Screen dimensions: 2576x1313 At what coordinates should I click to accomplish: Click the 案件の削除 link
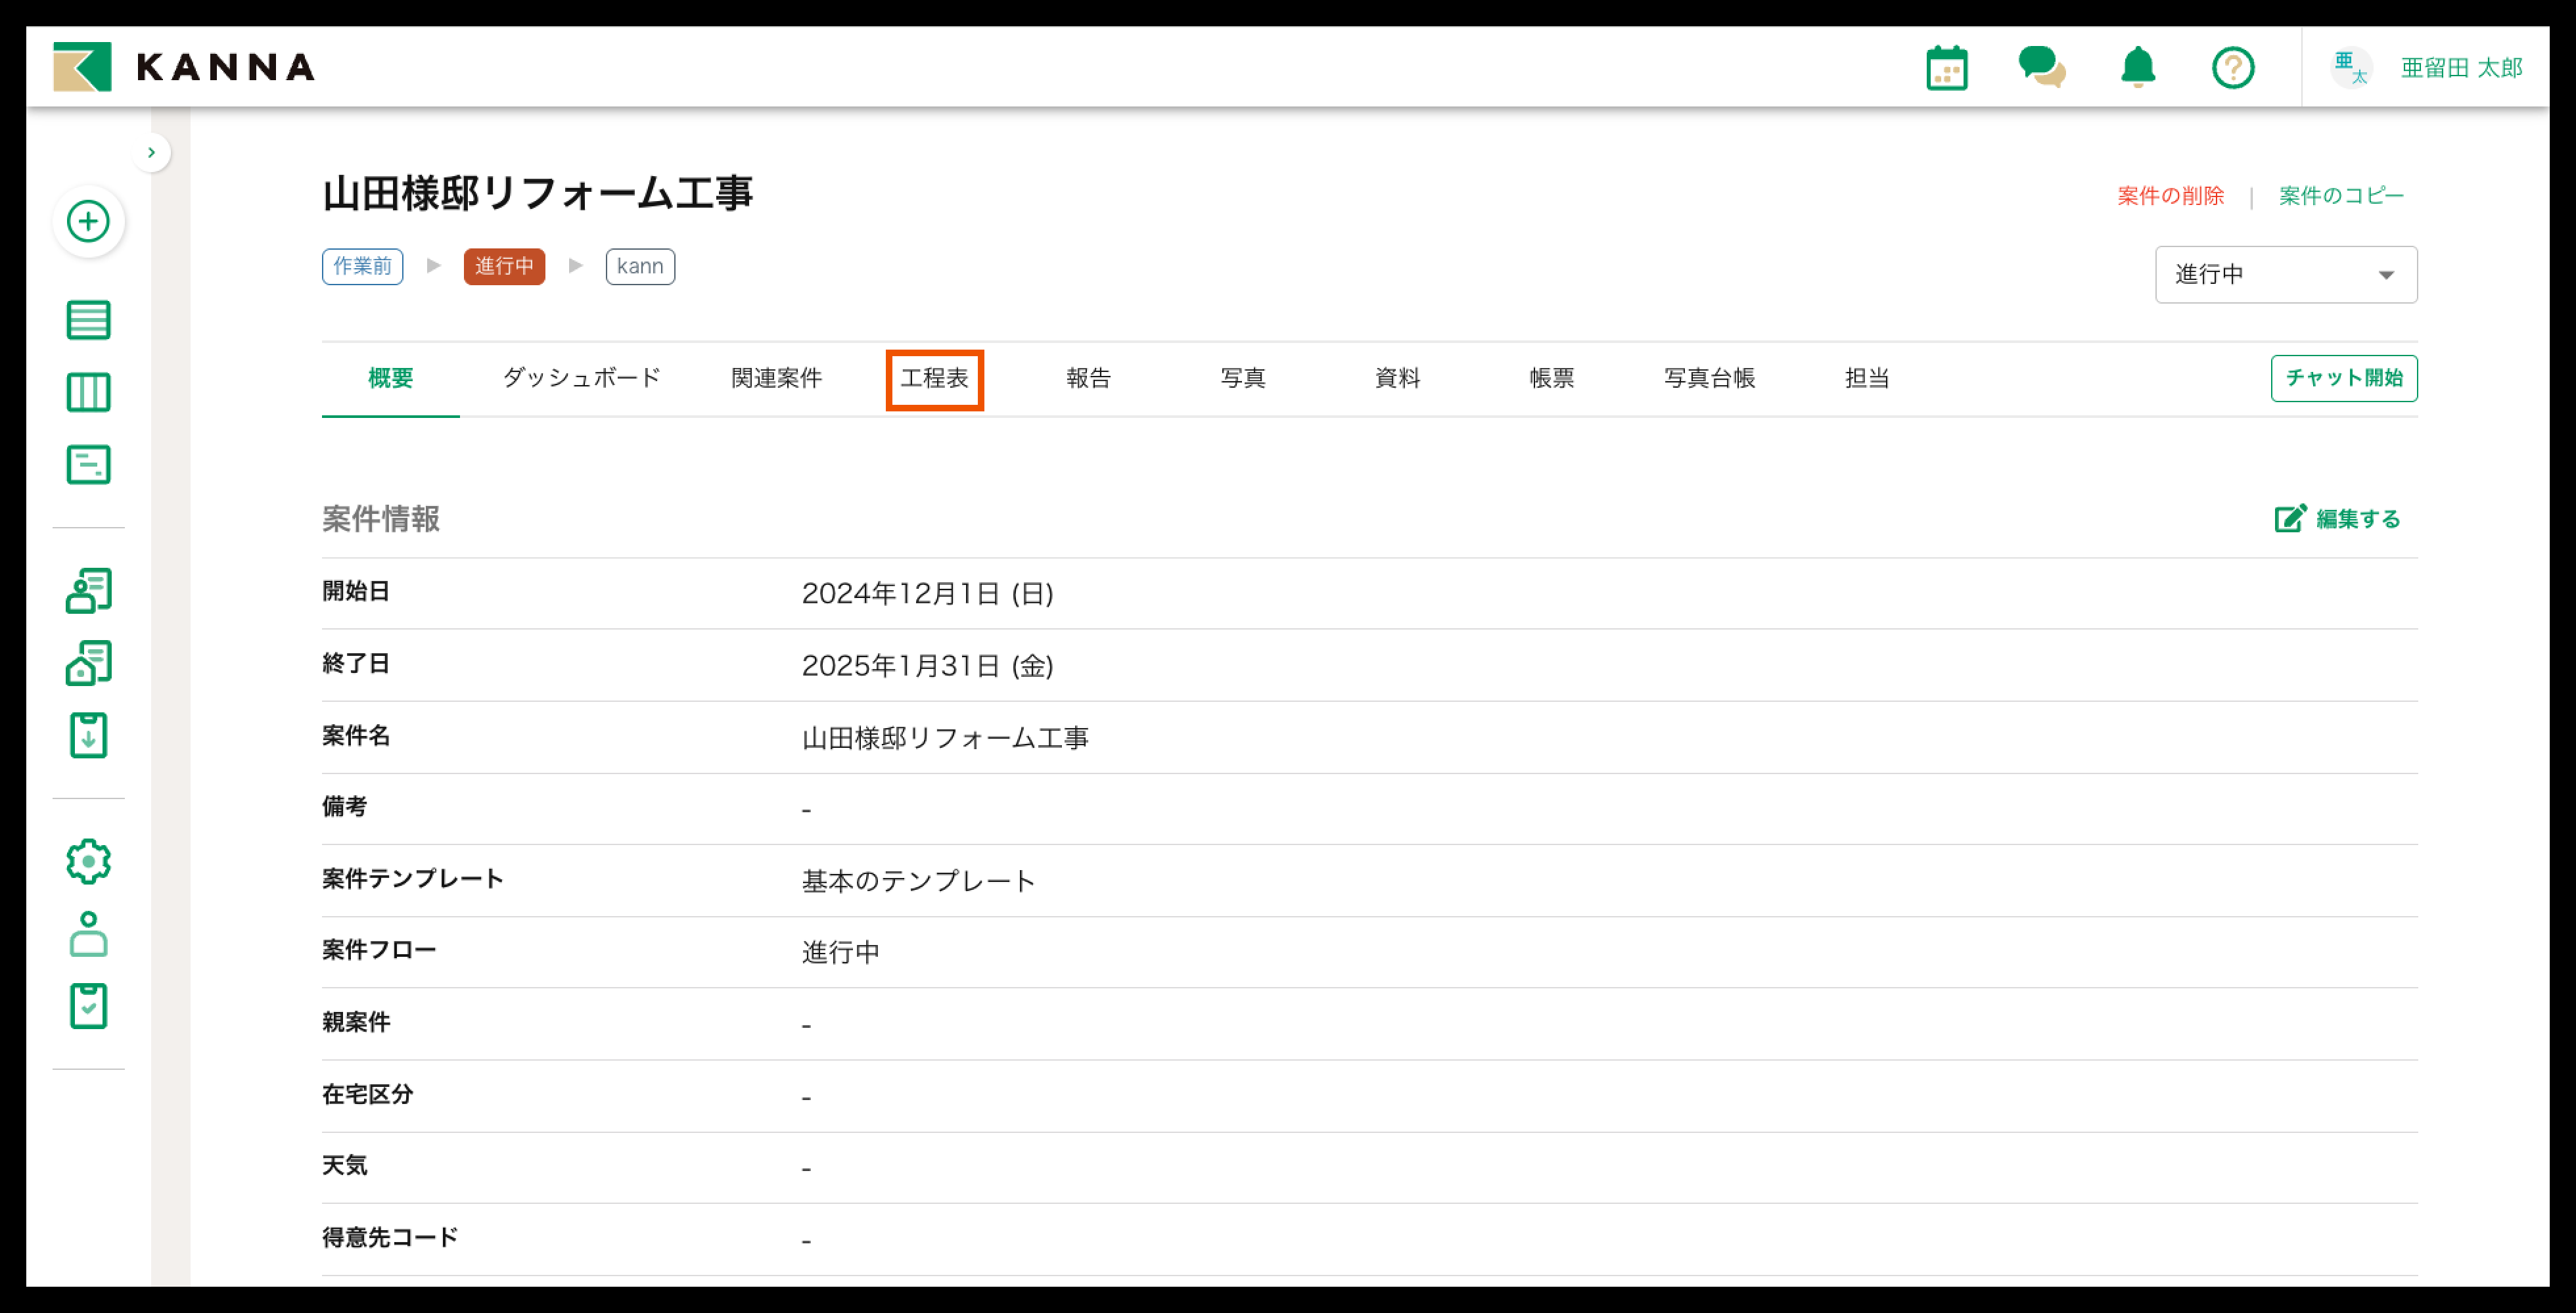pos(2170,196)
